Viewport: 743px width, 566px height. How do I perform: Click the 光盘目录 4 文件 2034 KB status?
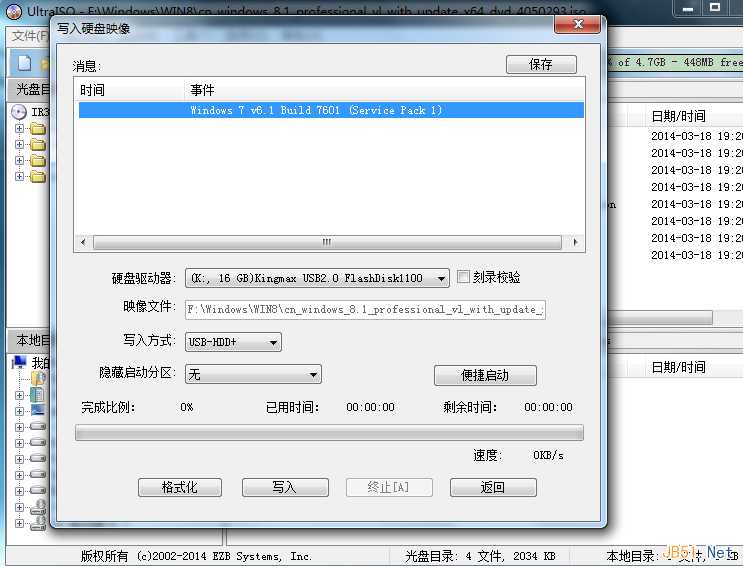coord(480,556)
